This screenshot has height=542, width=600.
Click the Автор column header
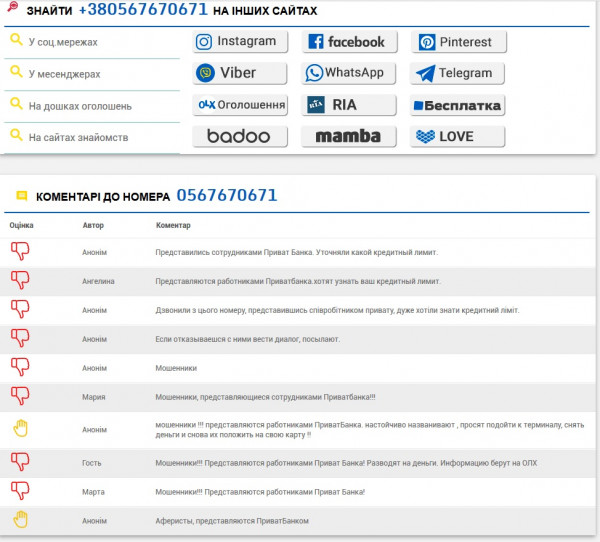click(x=93, y=225)
